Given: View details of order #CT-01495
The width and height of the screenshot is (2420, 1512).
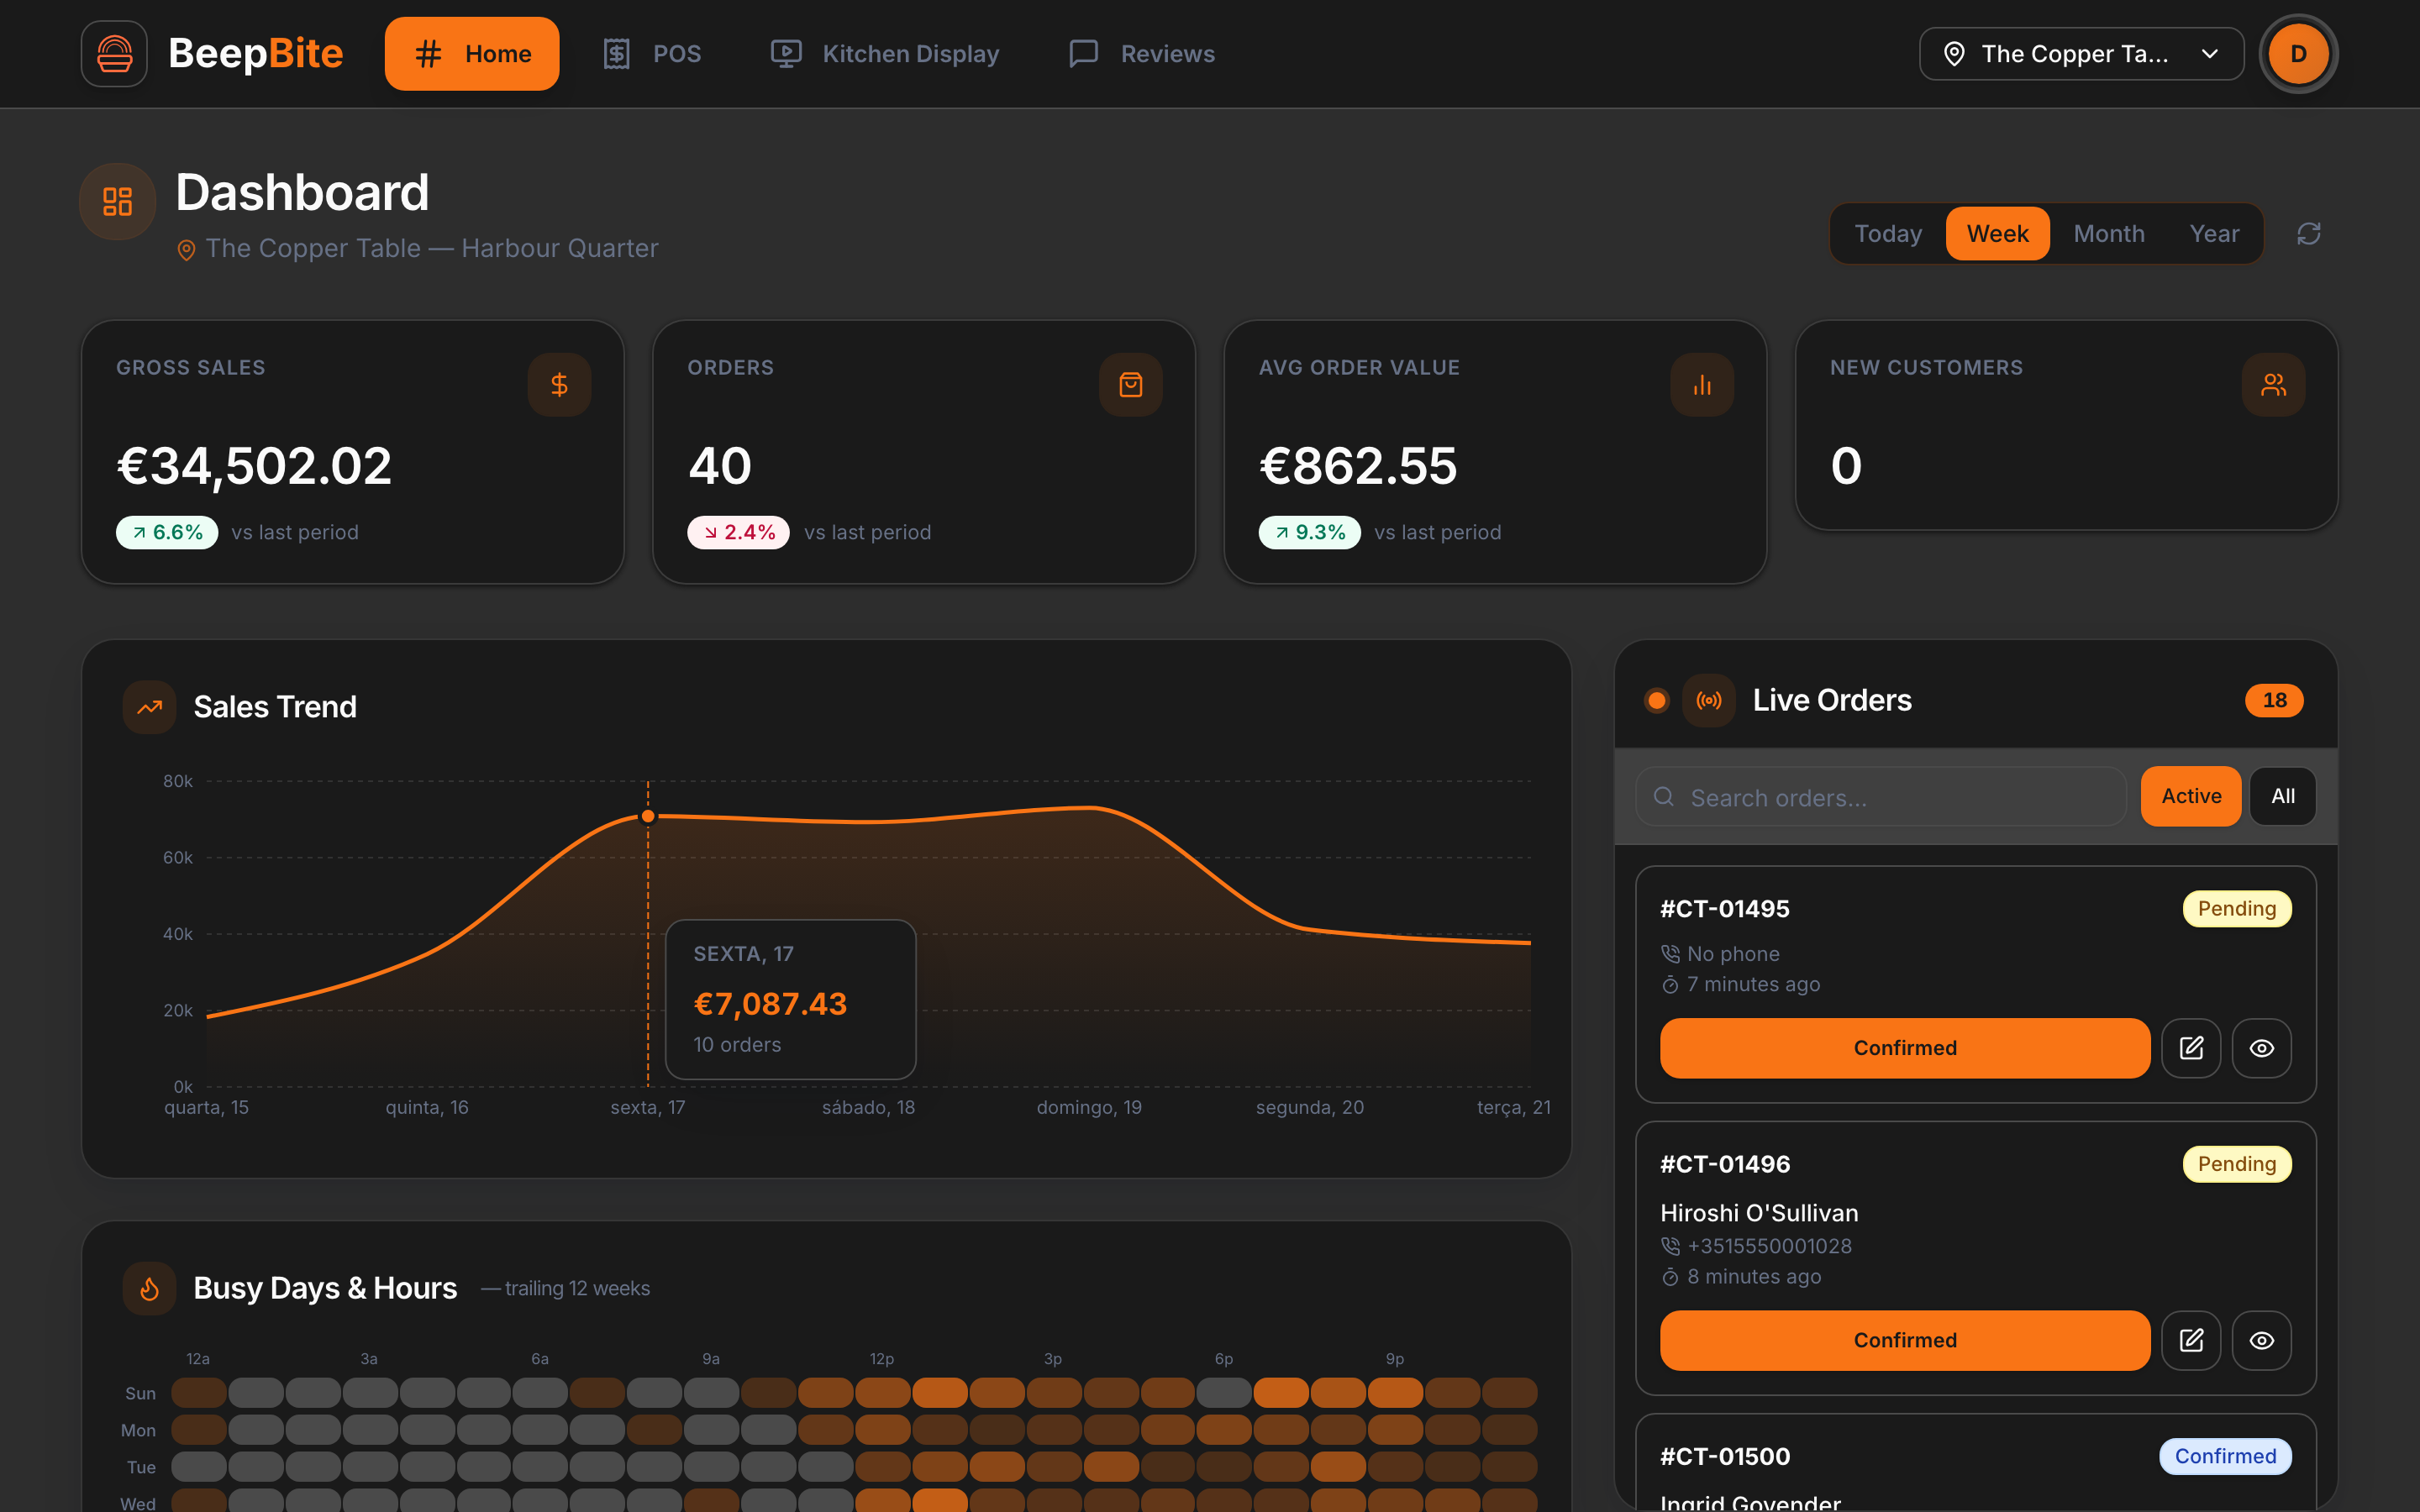Looking at the screenshot, I should [2262, 1048].
